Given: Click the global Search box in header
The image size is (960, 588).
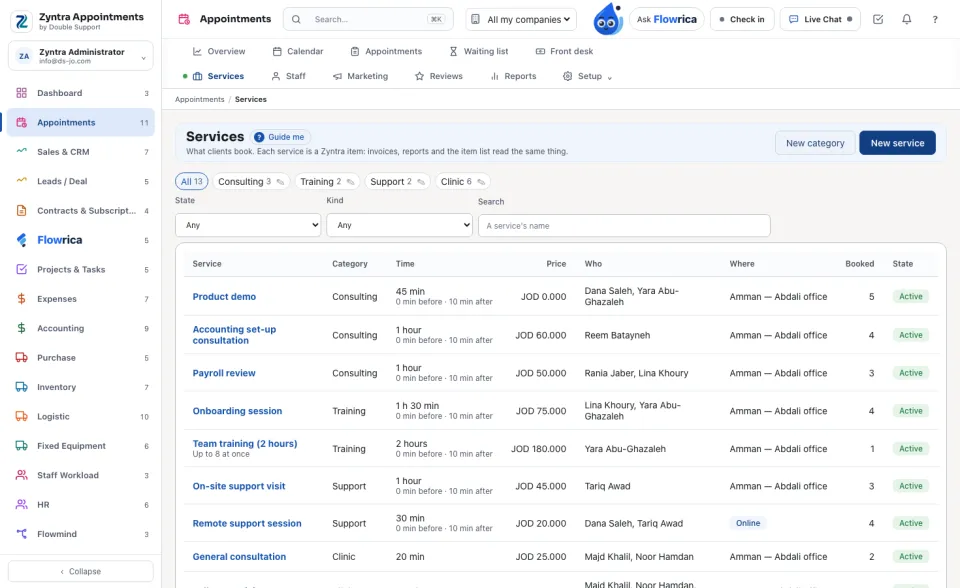Looking at the screenshot, I should coord(368,20).
